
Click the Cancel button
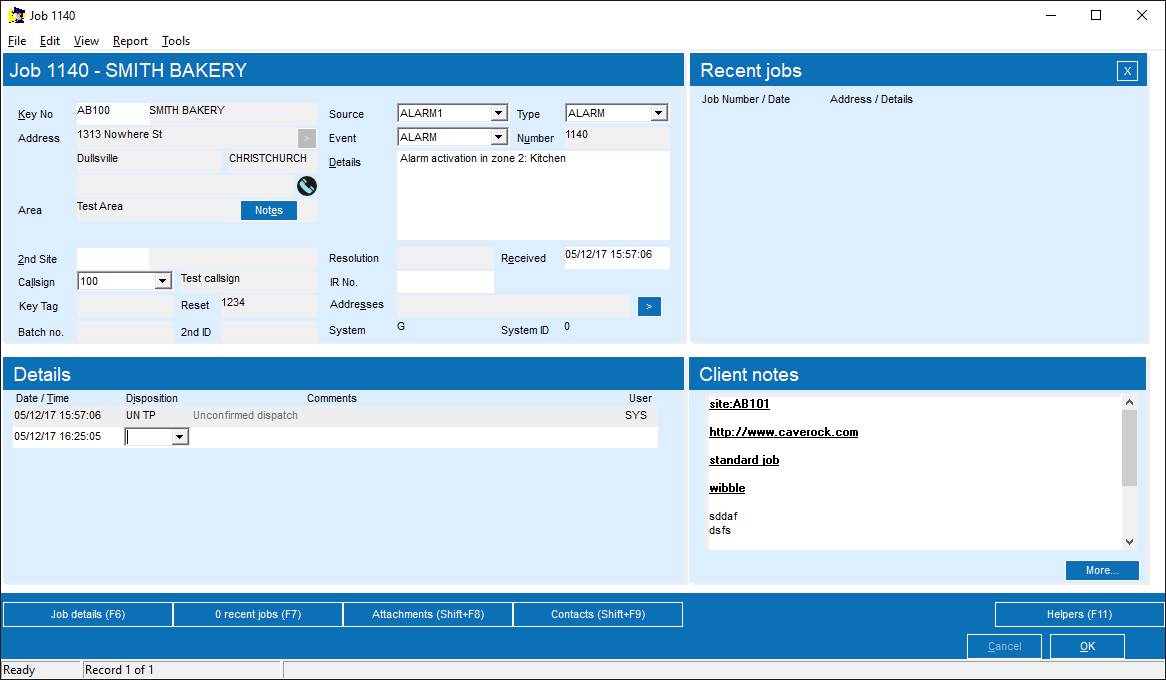(x=1004, y=647)
